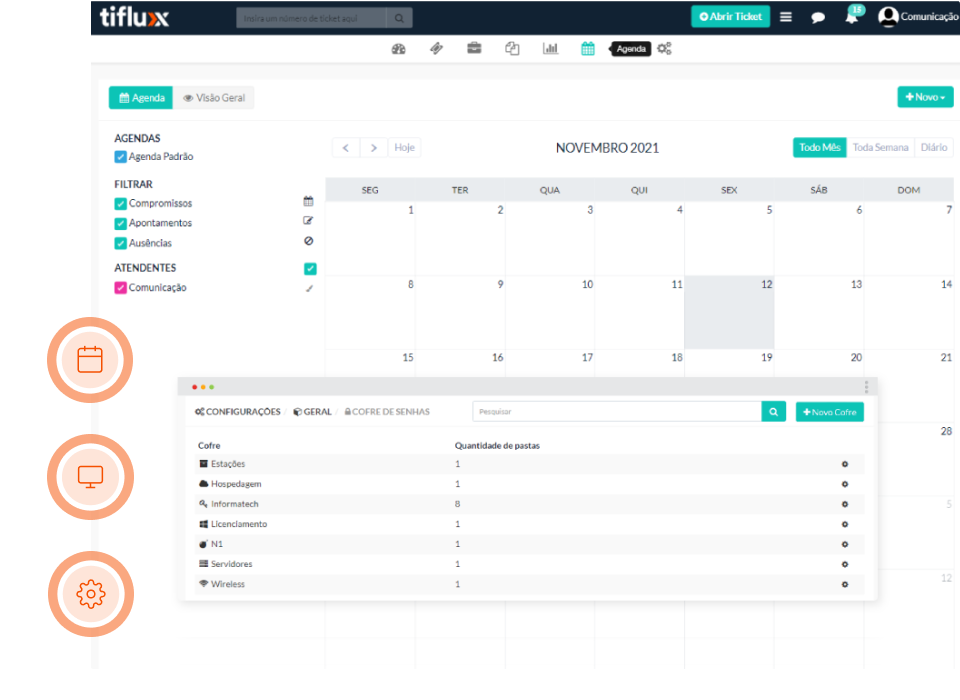Open gear options for Licenciamento row

pyautogui.click(x=845, y=524)
